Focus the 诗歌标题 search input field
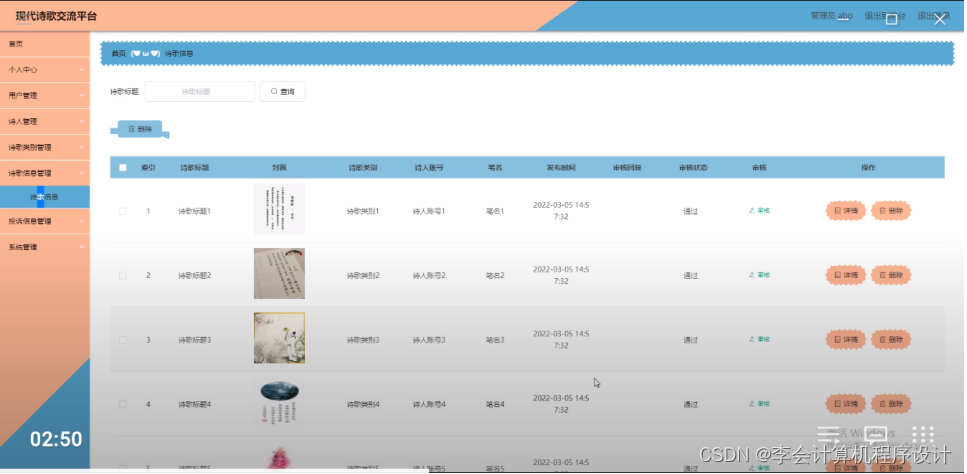This screenshot has width=967, height=474. coord(200,91)
